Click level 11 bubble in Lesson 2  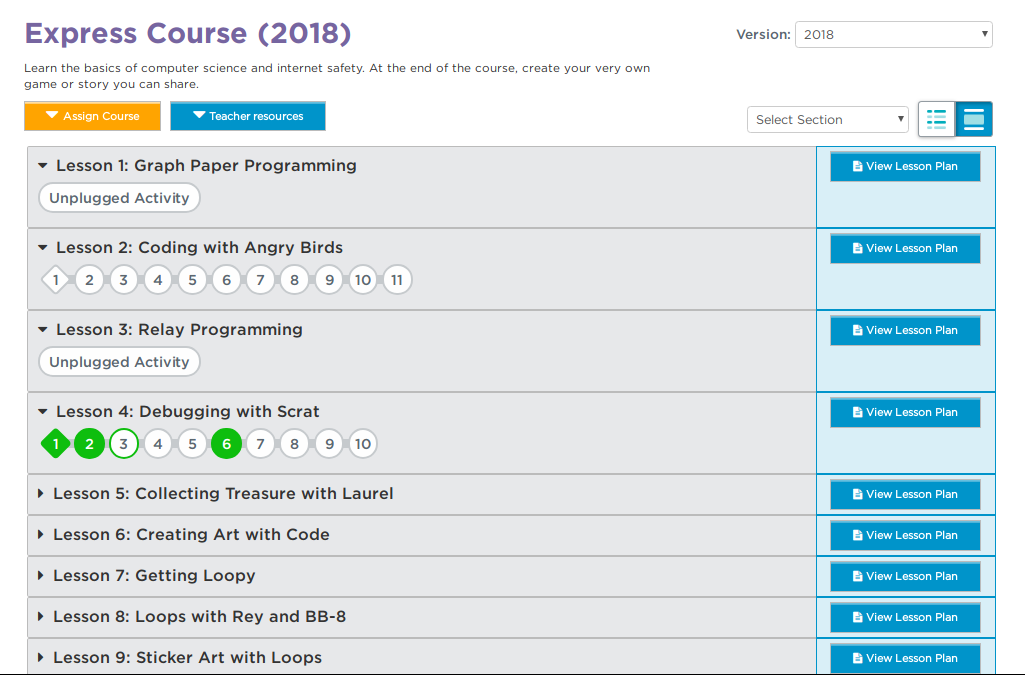point(397,280)
